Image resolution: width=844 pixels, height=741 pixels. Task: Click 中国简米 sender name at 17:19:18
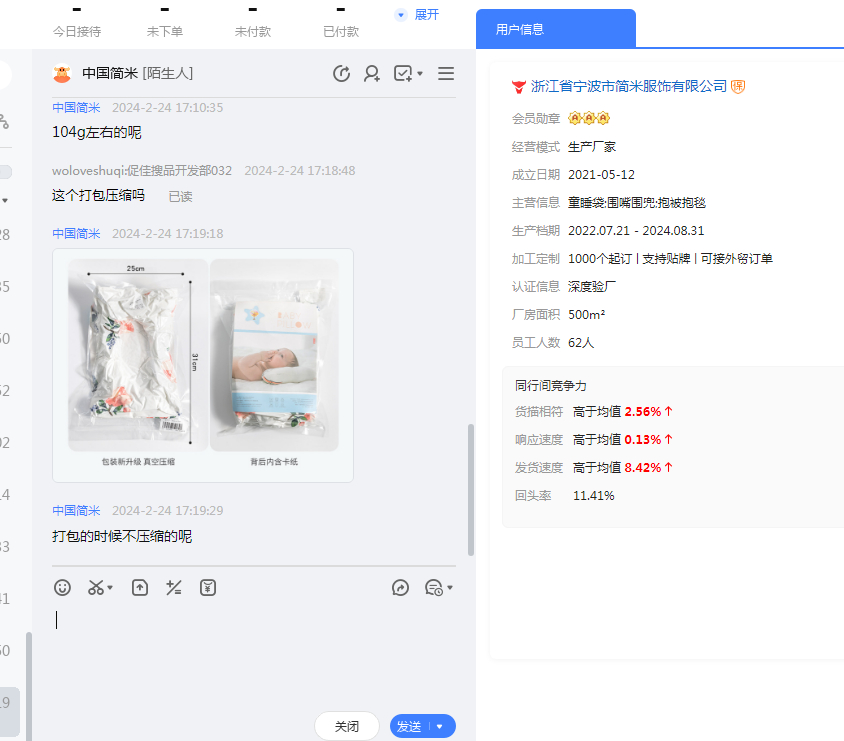point(76,234)
